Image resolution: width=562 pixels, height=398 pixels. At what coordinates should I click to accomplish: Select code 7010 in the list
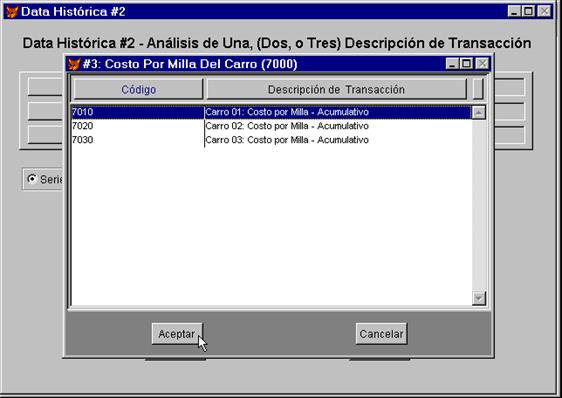point(82,112)
